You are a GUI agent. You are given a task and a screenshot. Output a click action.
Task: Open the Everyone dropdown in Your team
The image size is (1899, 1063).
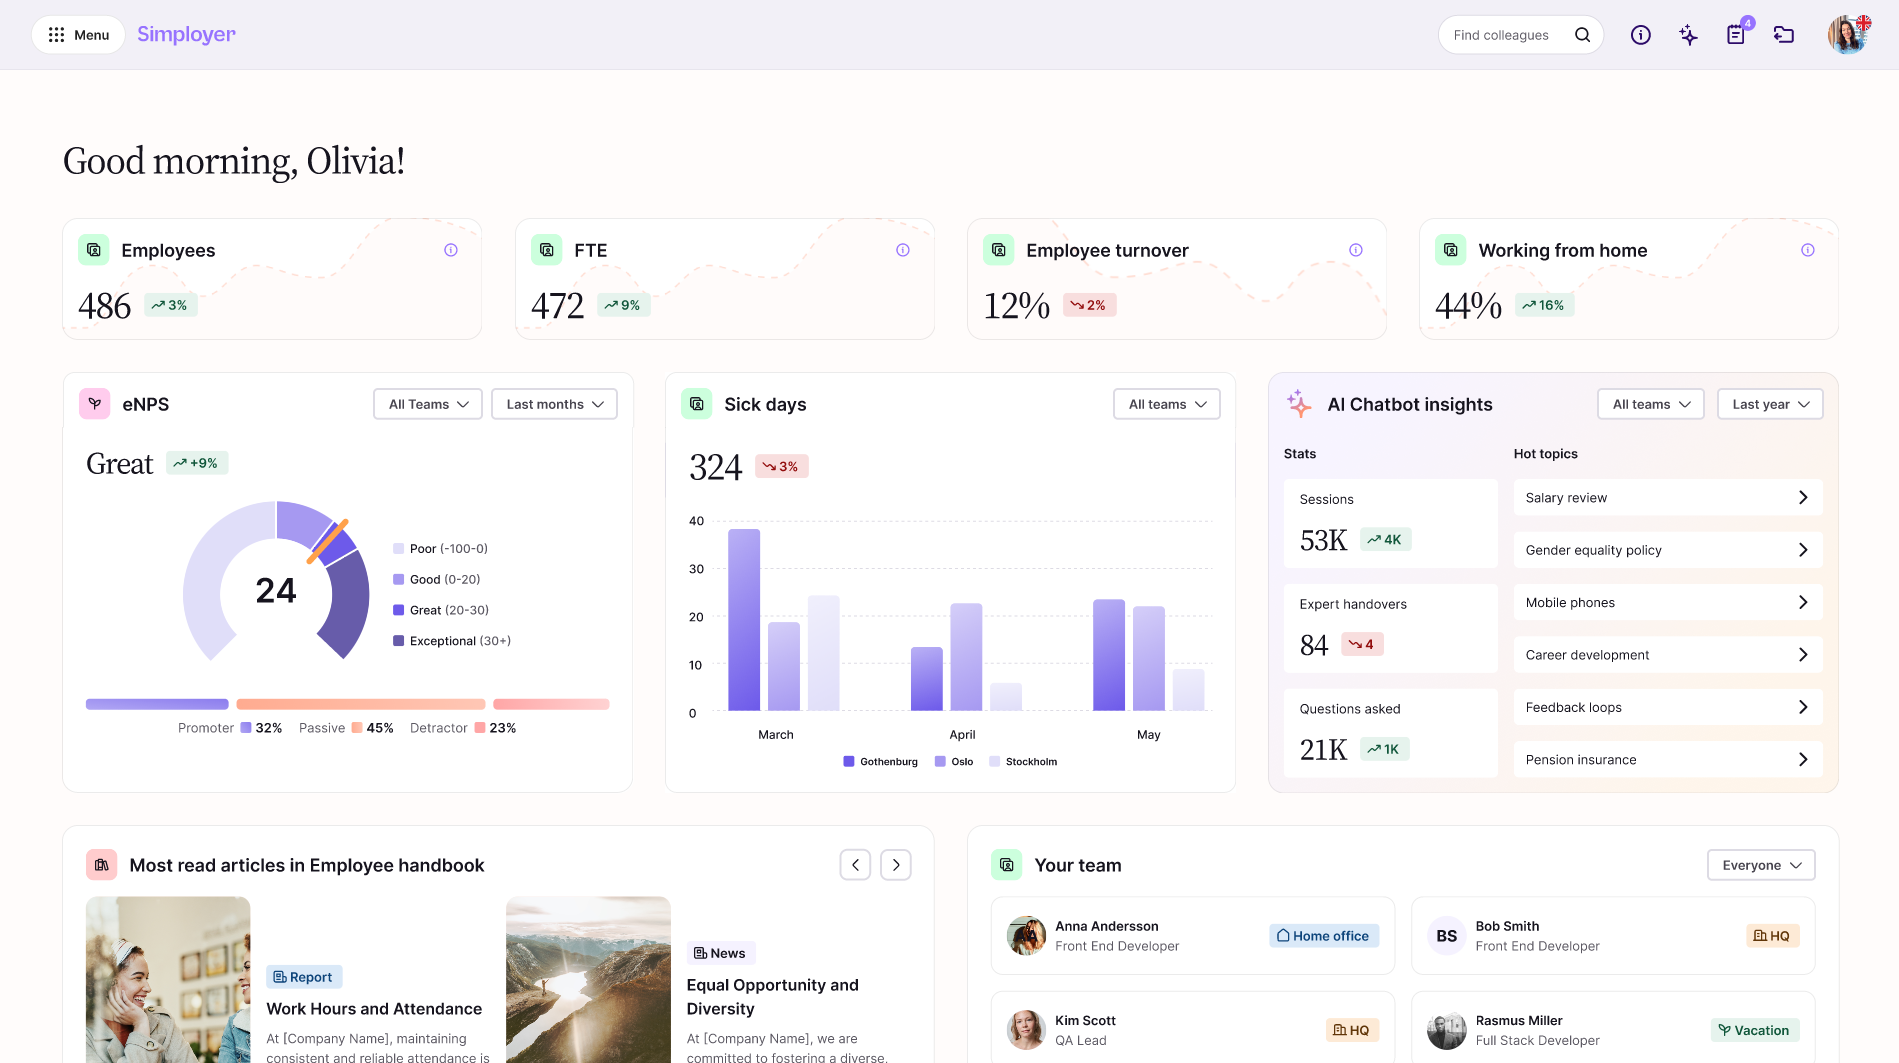(1760, 865)
